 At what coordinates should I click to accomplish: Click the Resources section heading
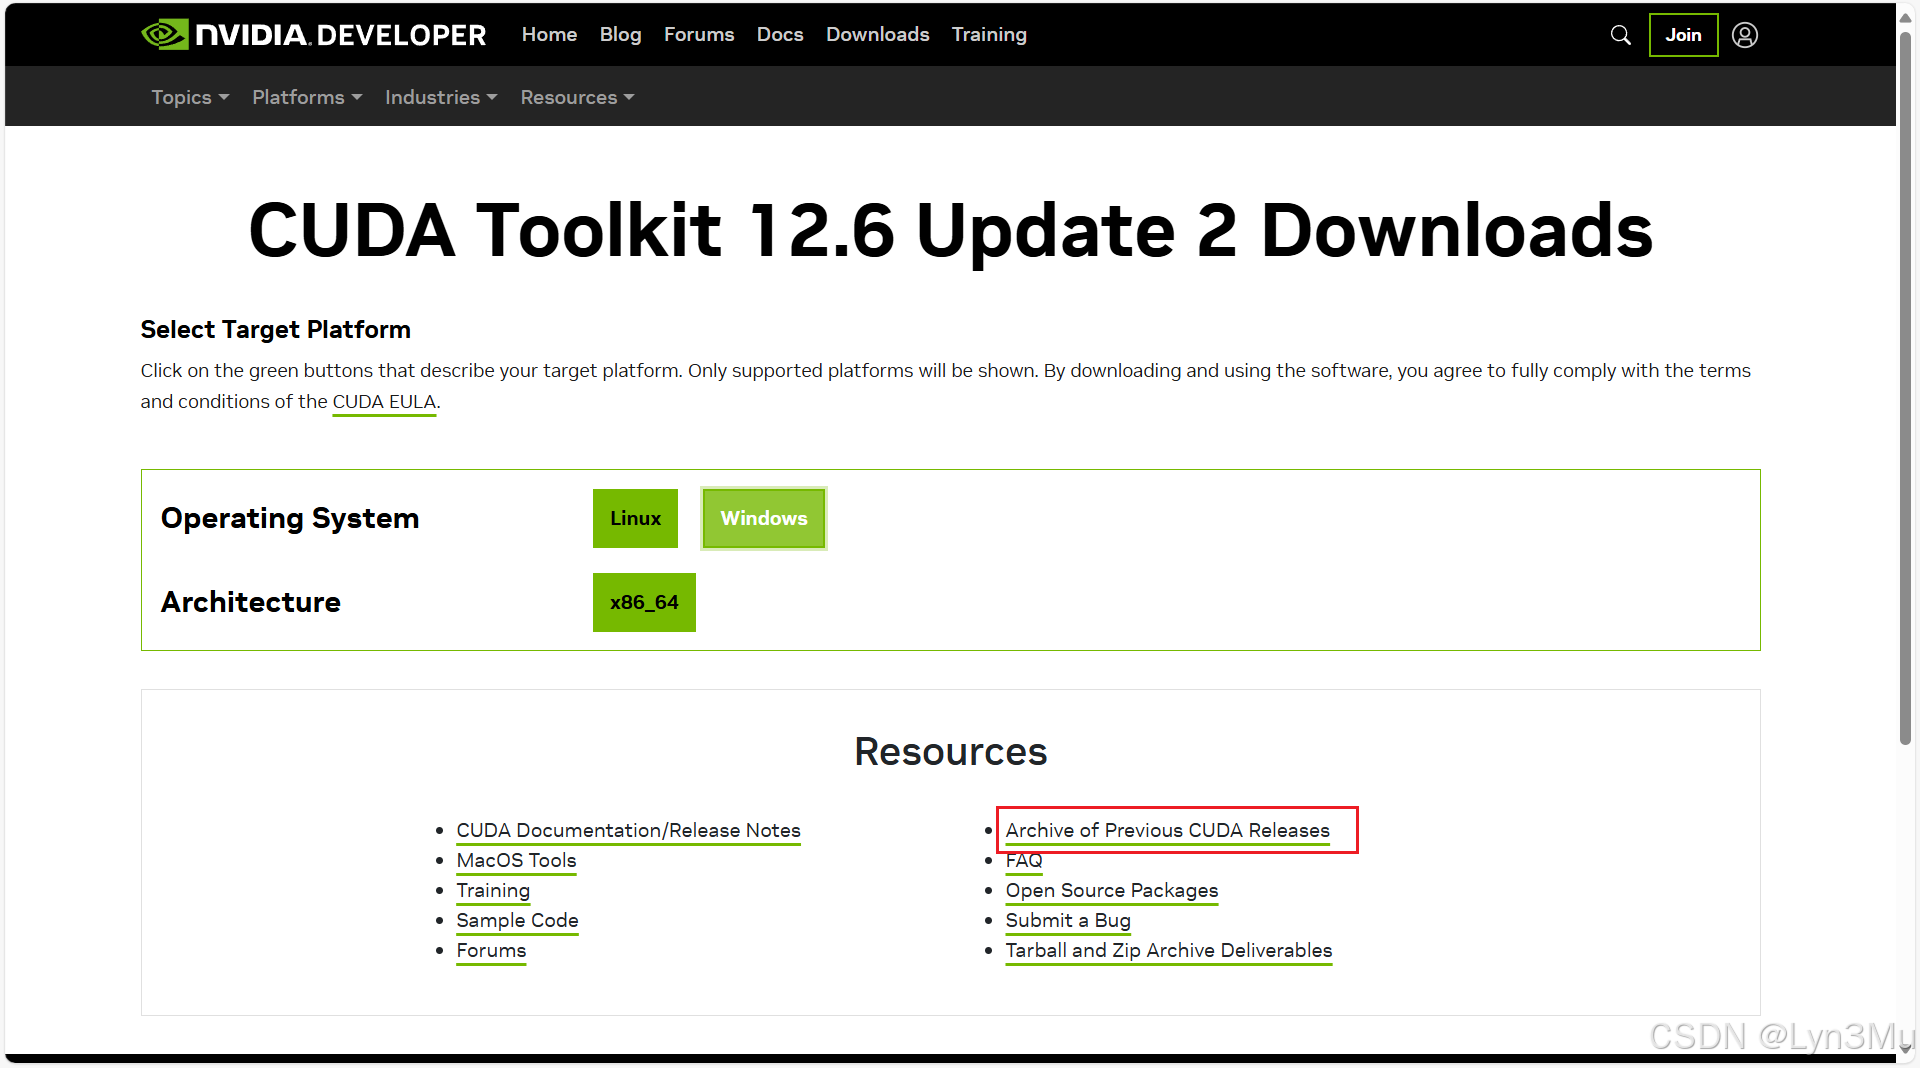[950, 751]
